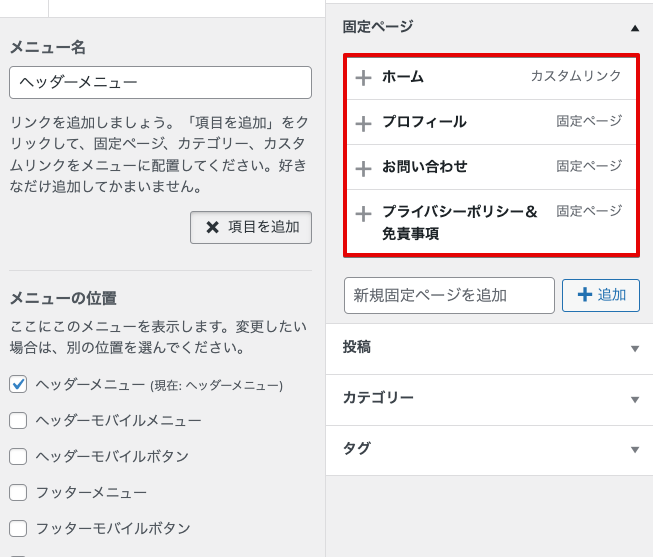Click the 新規固定ページを追加 input field
The width and height of the screenshot is (653, 557).
coord(449,295)
